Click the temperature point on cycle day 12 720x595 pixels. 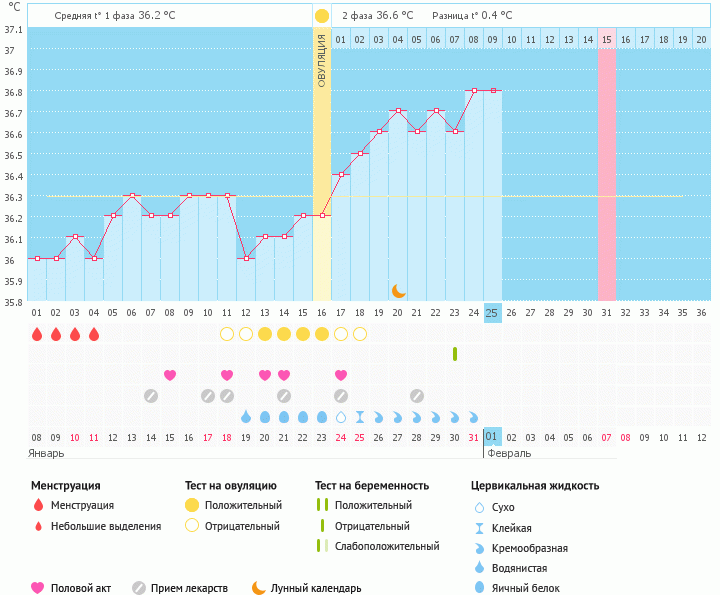(x=246, y=258)
